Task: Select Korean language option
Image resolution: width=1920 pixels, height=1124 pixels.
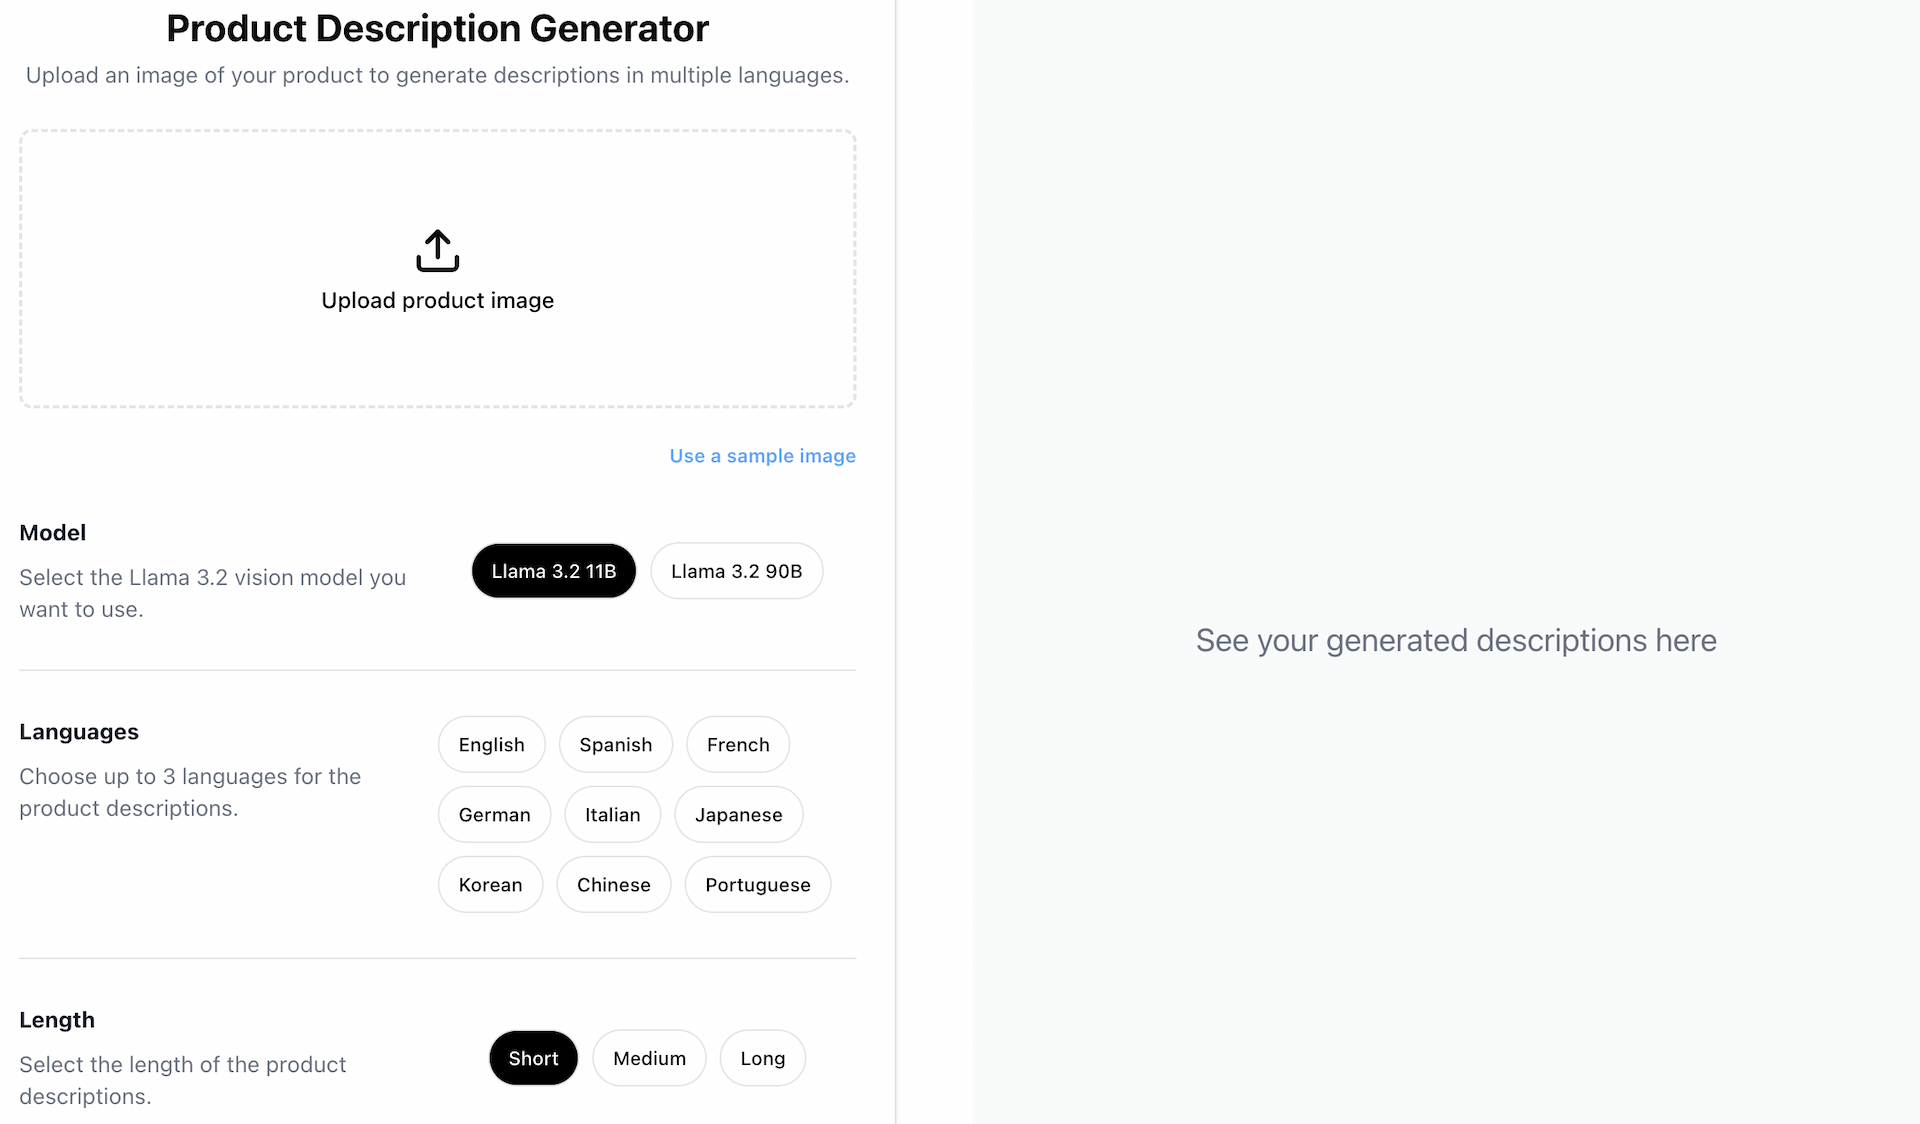Action: 491,884
